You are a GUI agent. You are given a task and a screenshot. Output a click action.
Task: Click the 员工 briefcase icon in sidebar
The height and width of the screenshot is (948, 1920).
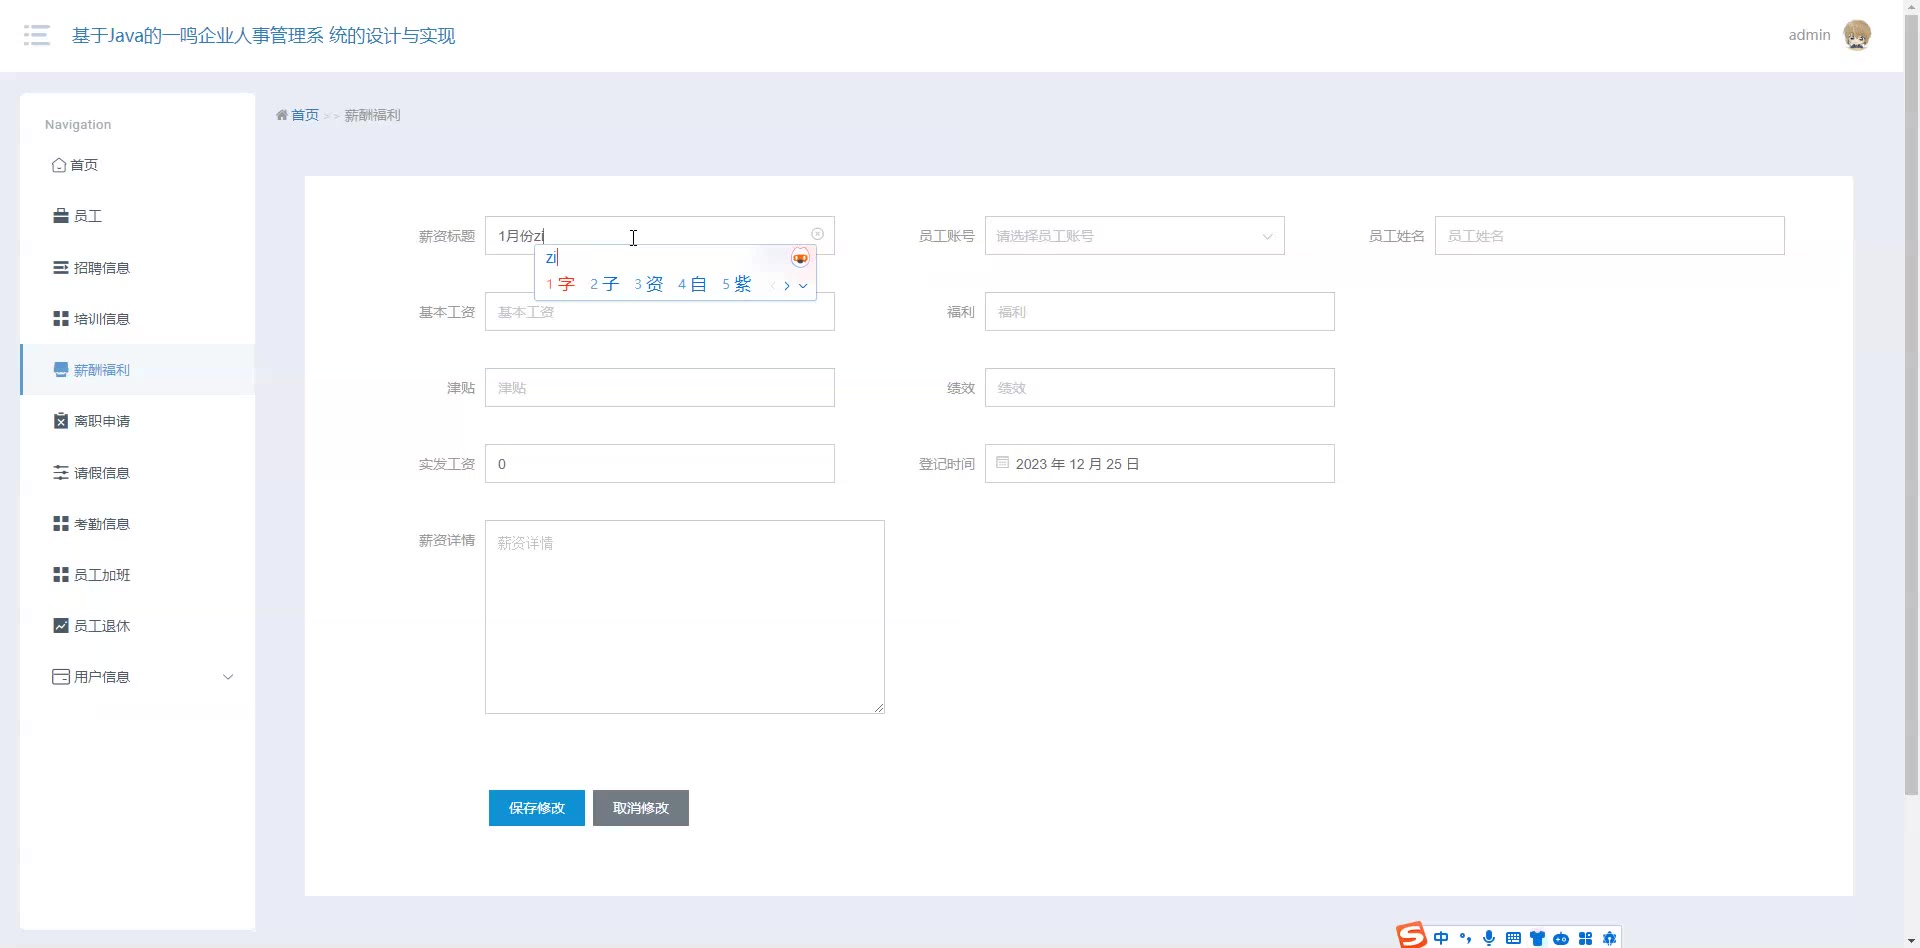61,216
